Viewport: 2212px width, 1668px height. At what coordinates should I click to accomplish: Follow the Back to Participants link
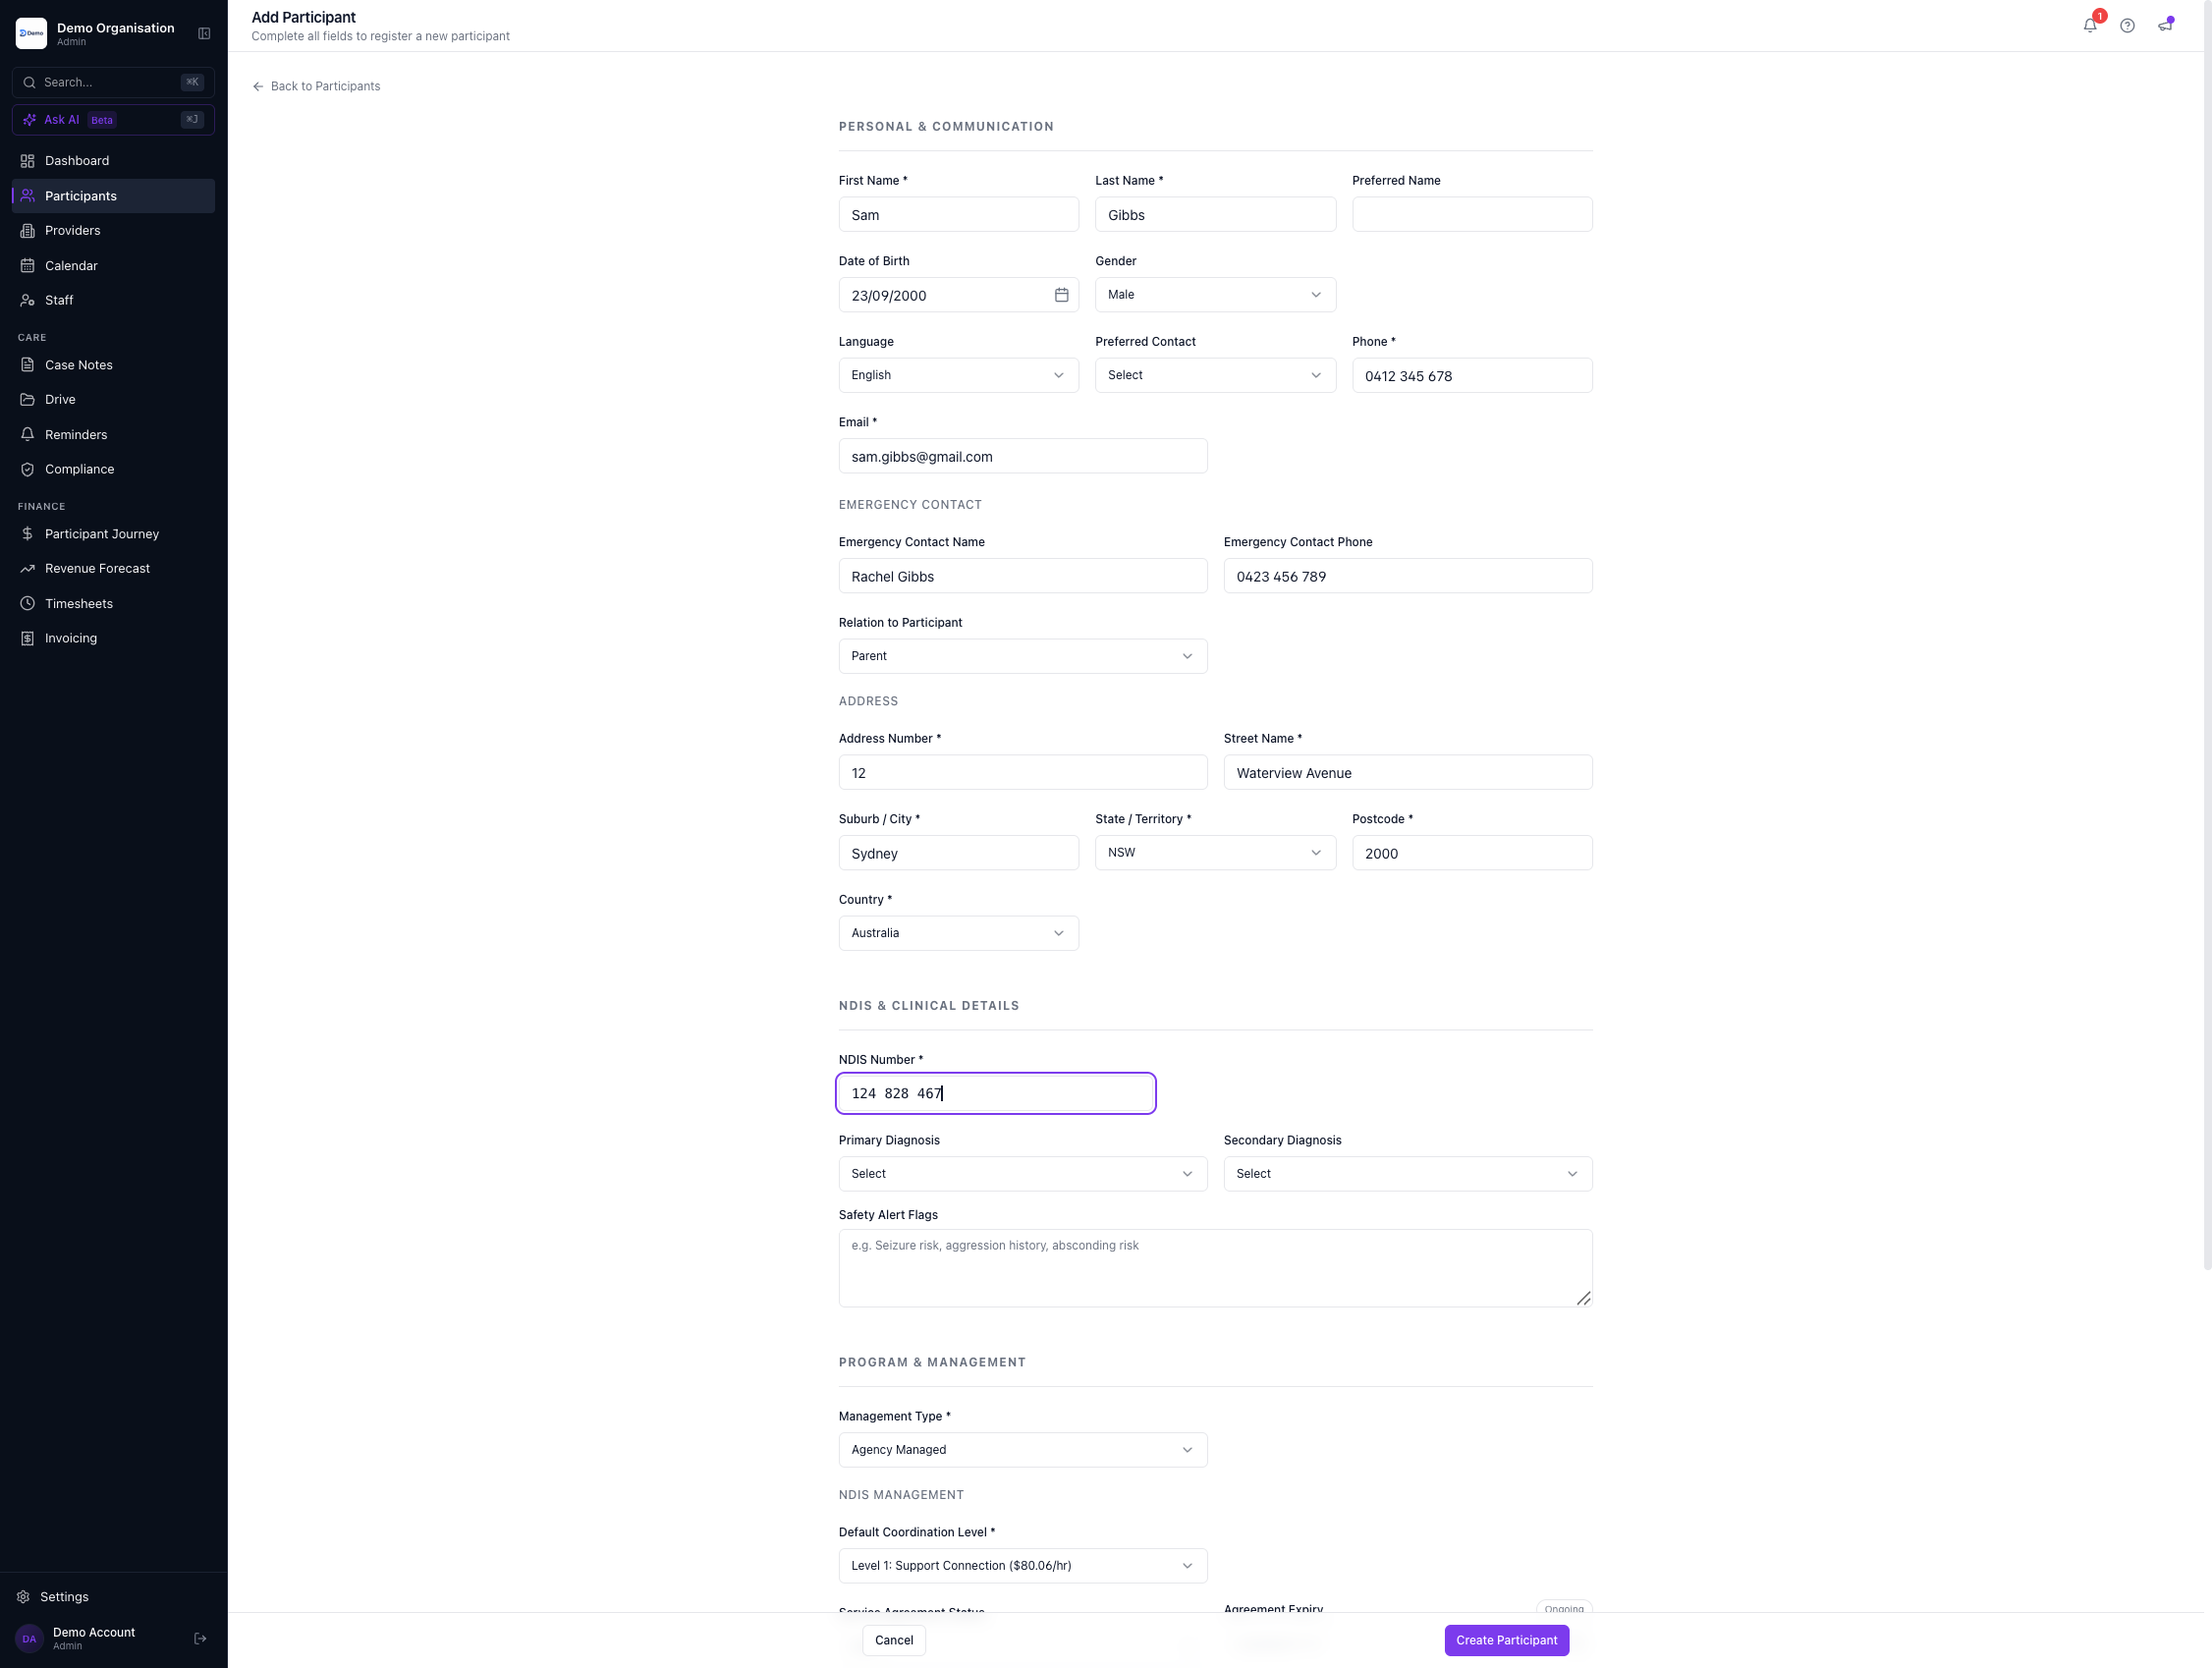pos(316,86)
